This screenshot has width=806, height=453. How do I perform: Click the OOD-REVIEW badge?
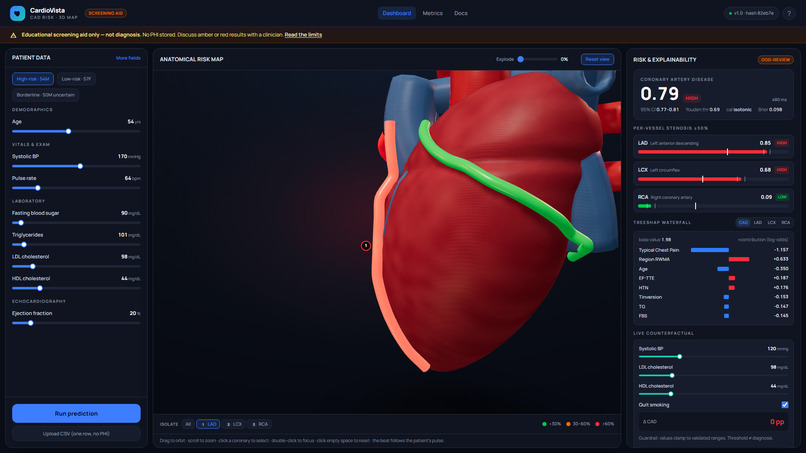[x=775, y=60]
